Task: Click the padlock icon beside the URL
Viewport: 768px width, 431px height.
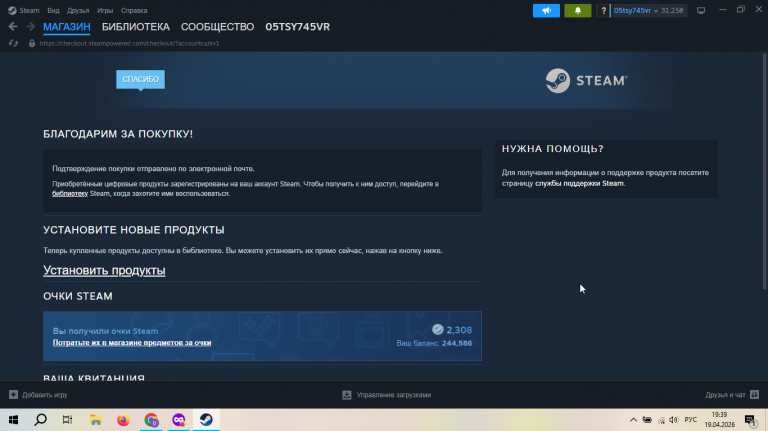Action: [32, 44]
